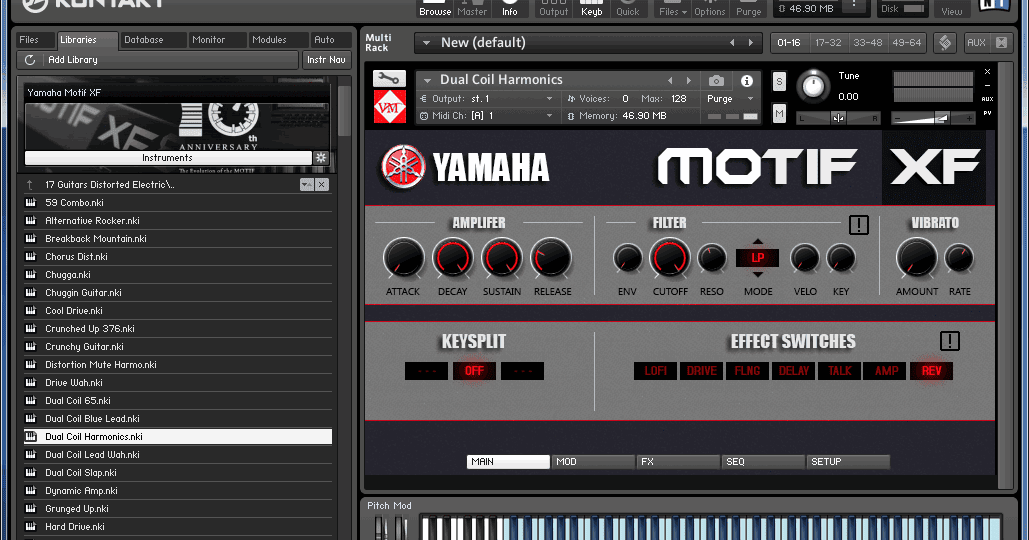Open the folder history dropdown in browser
Viewport: 1029px width, 540px height.
tap(306, 184)
